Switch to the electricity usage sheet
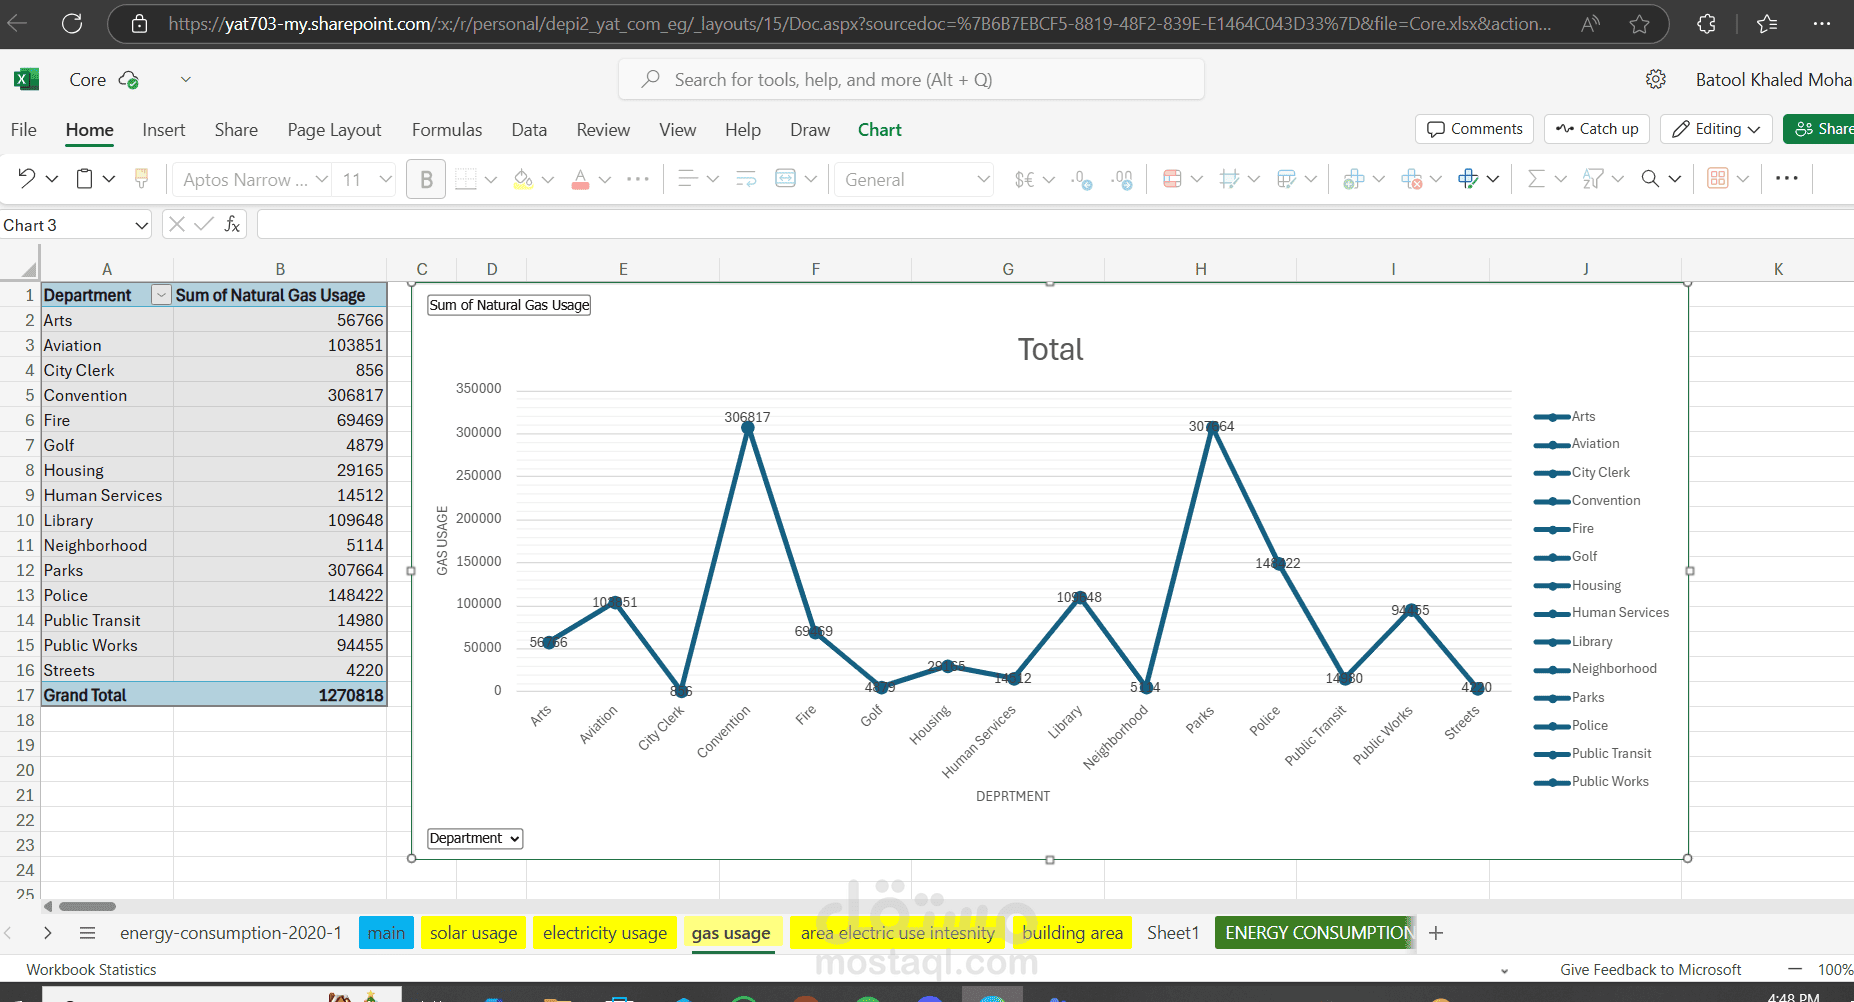The width and height of the screenshot is (1854, 1002). [x=605, y=933]
